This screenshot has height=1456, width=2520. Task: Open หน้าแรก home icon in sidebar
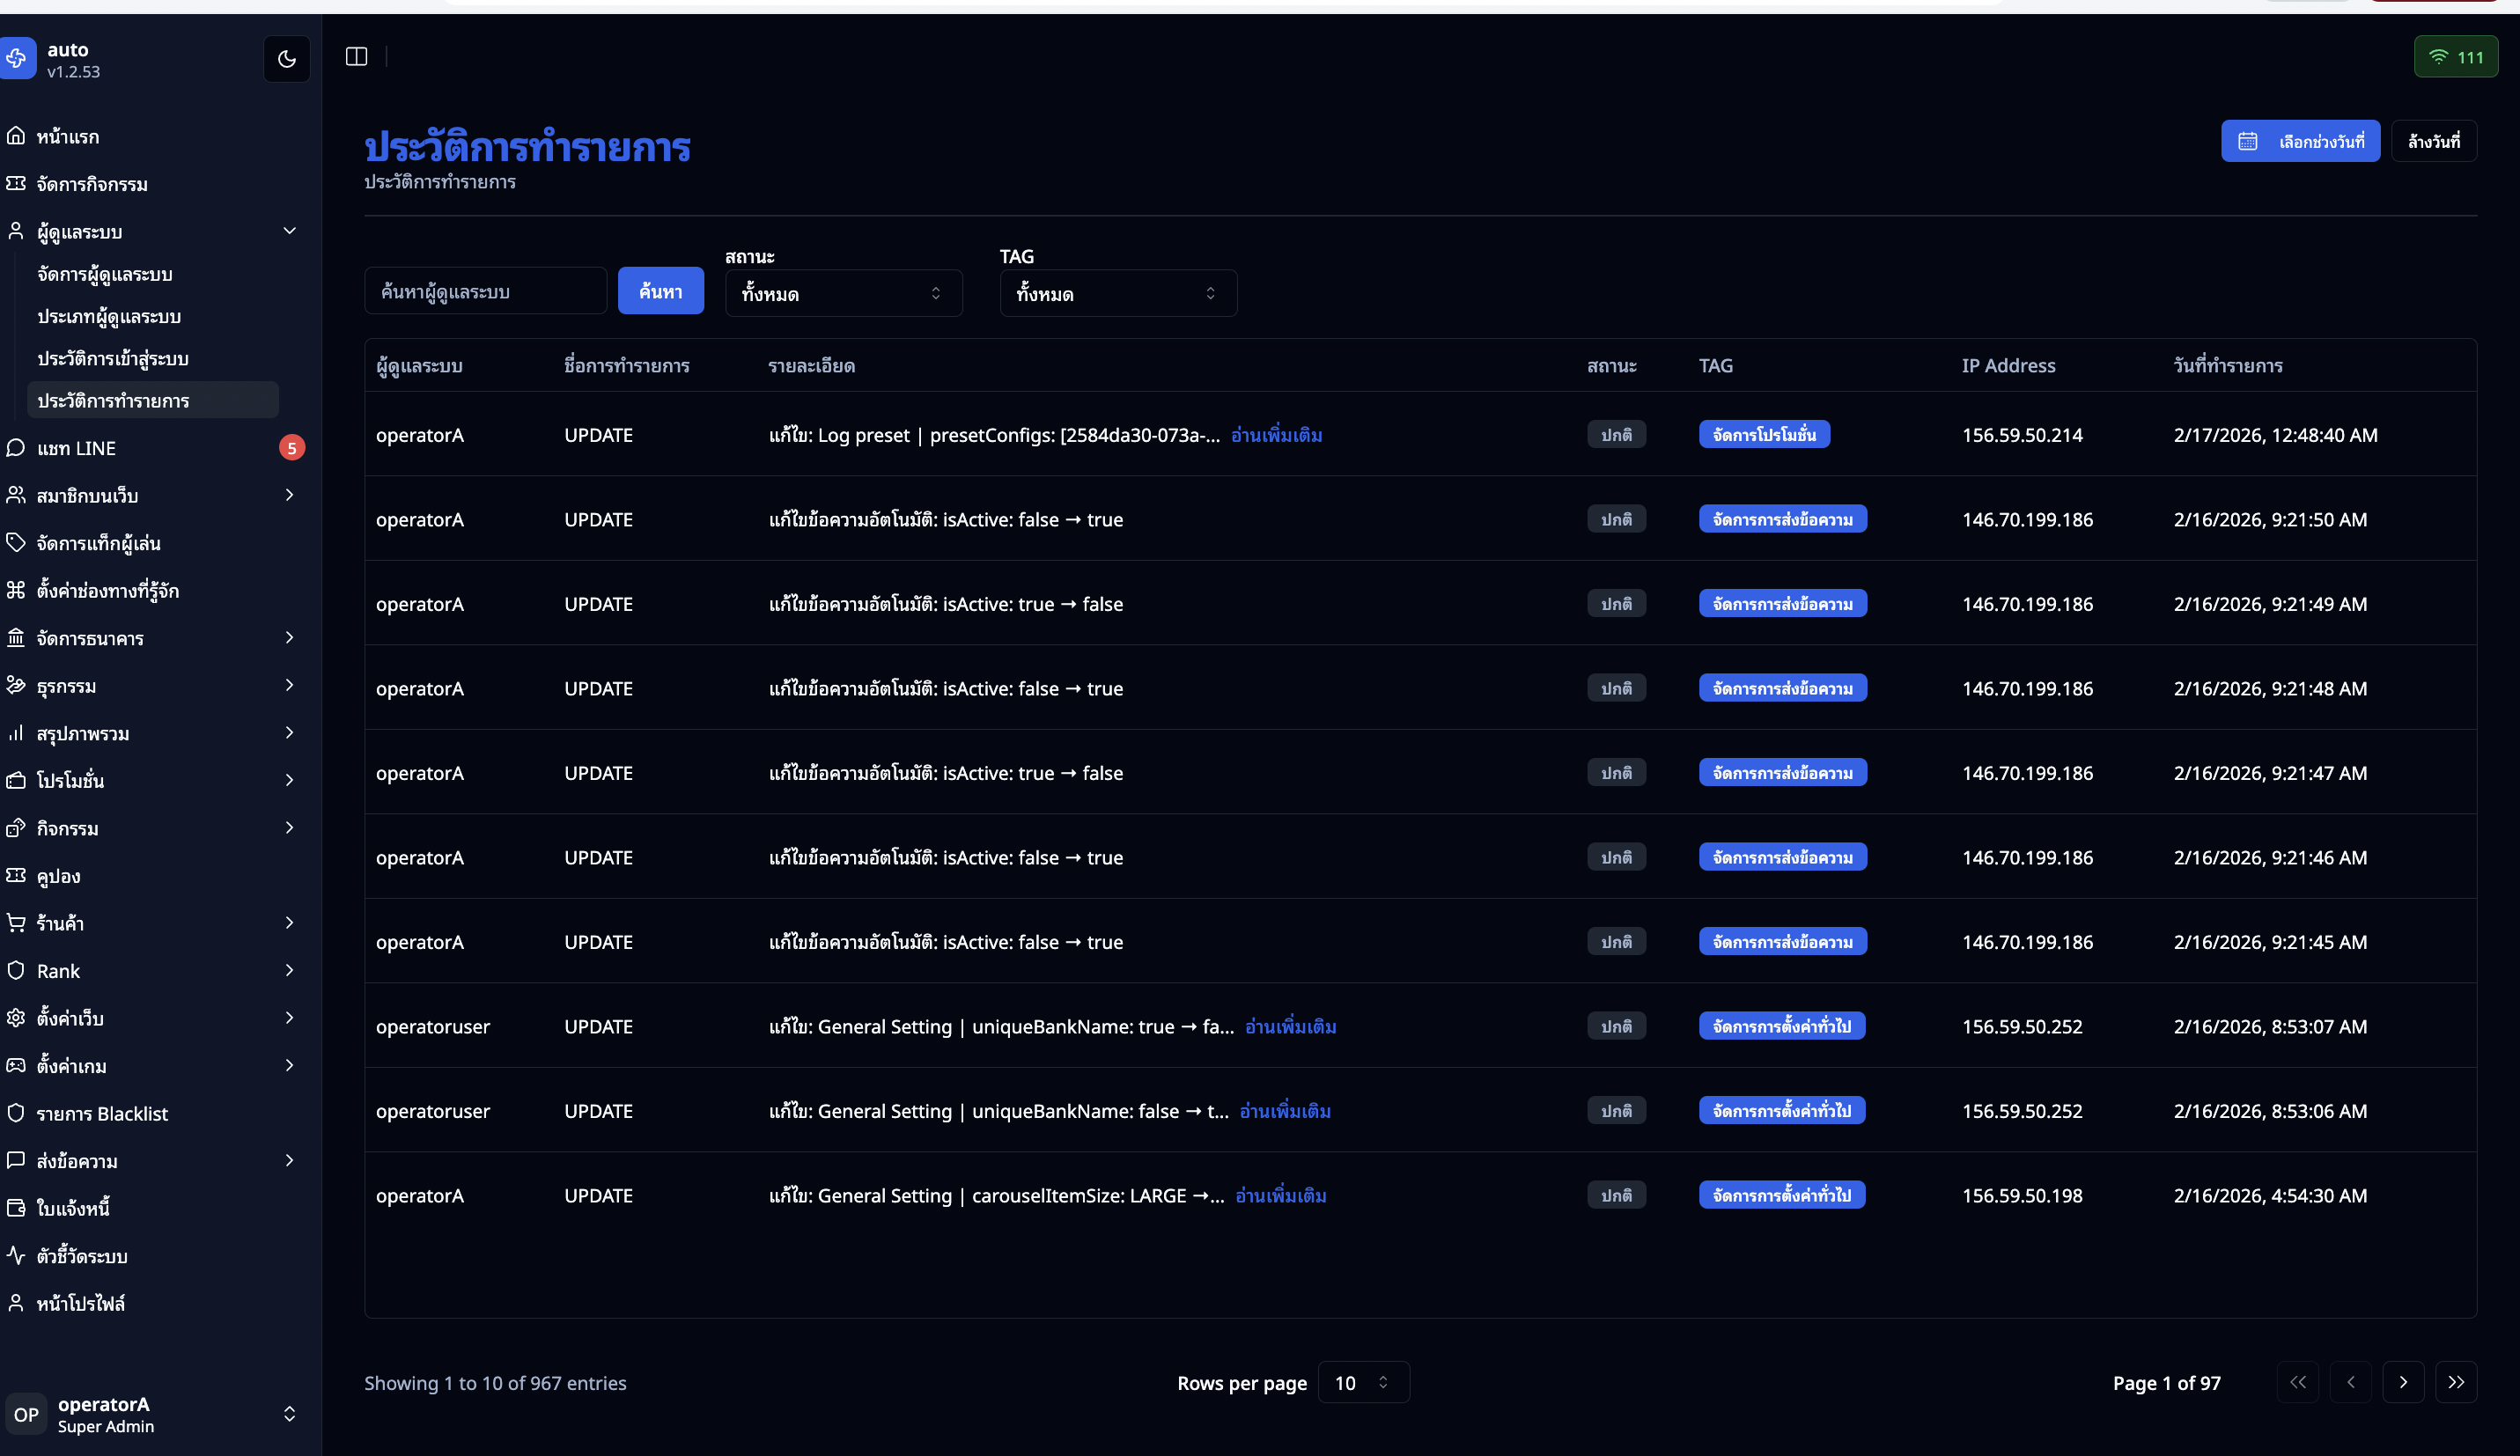16,136
